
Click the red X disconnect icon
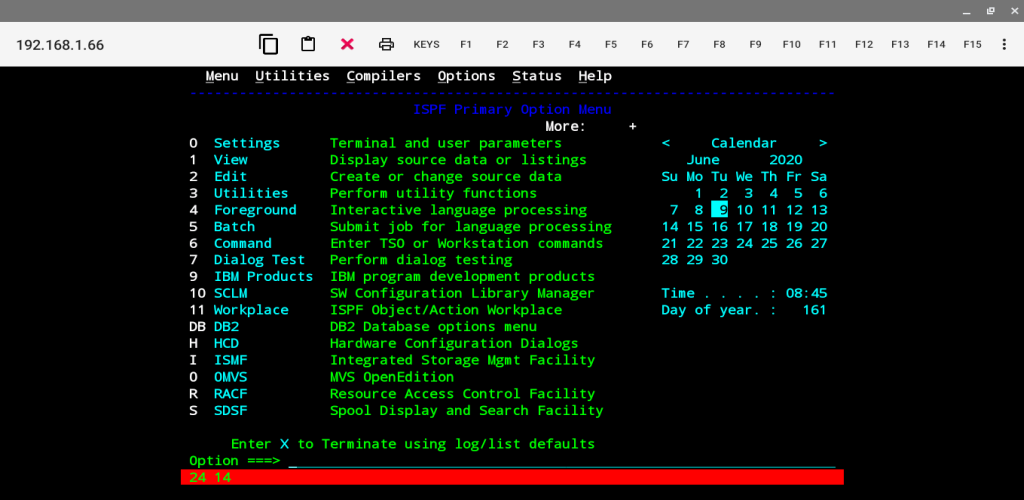[x=347, y=44]
